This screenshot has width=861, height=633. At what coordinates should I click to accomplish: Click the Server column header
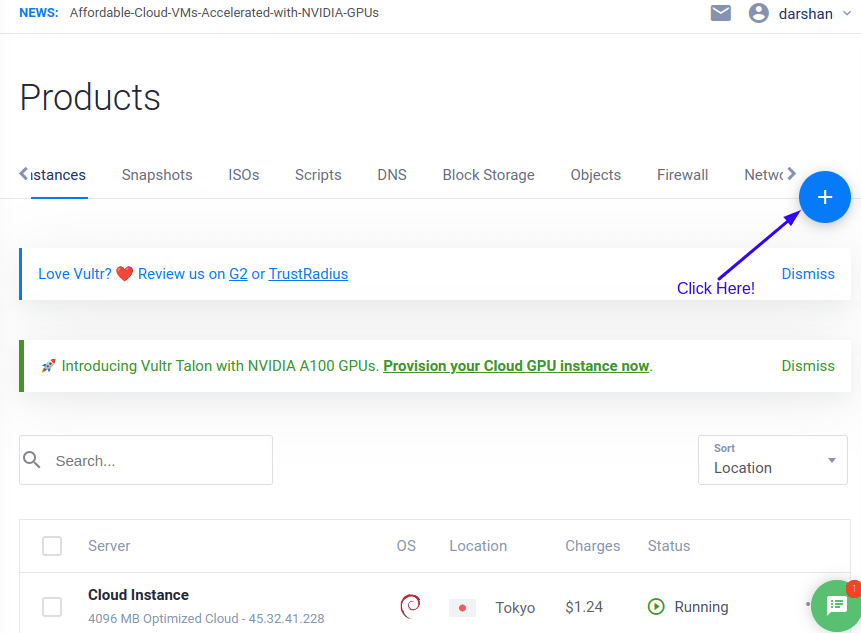point(109,546)
